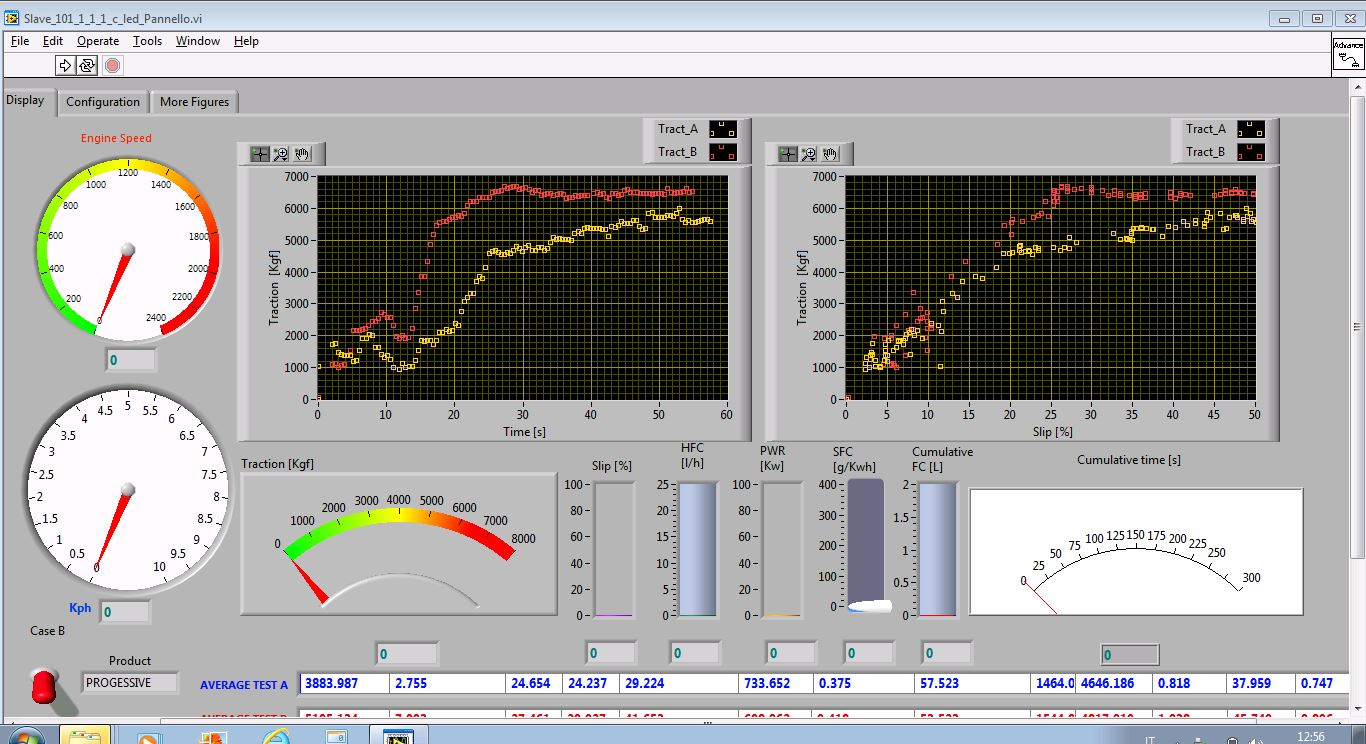Screen dimensions: 1366x744
Task: Click the numeric field below Engine Speed gauge
Action: [x=132, y=360]
